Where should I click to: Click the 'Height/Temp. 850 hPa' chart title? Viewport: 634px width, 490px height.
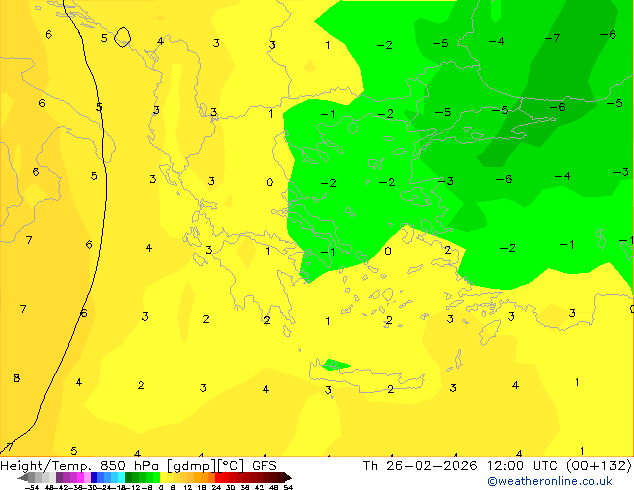tap(81, 466)
